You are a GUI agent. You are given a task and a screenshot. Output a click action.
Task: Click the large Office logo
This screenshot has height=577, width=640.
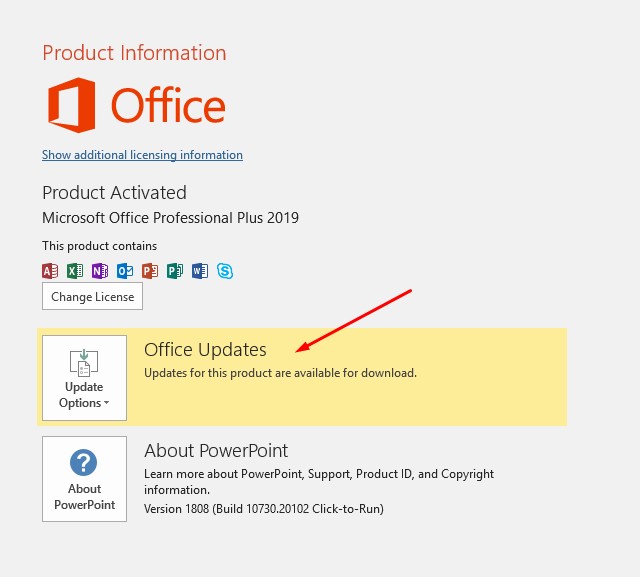click(x=136, y=105)
